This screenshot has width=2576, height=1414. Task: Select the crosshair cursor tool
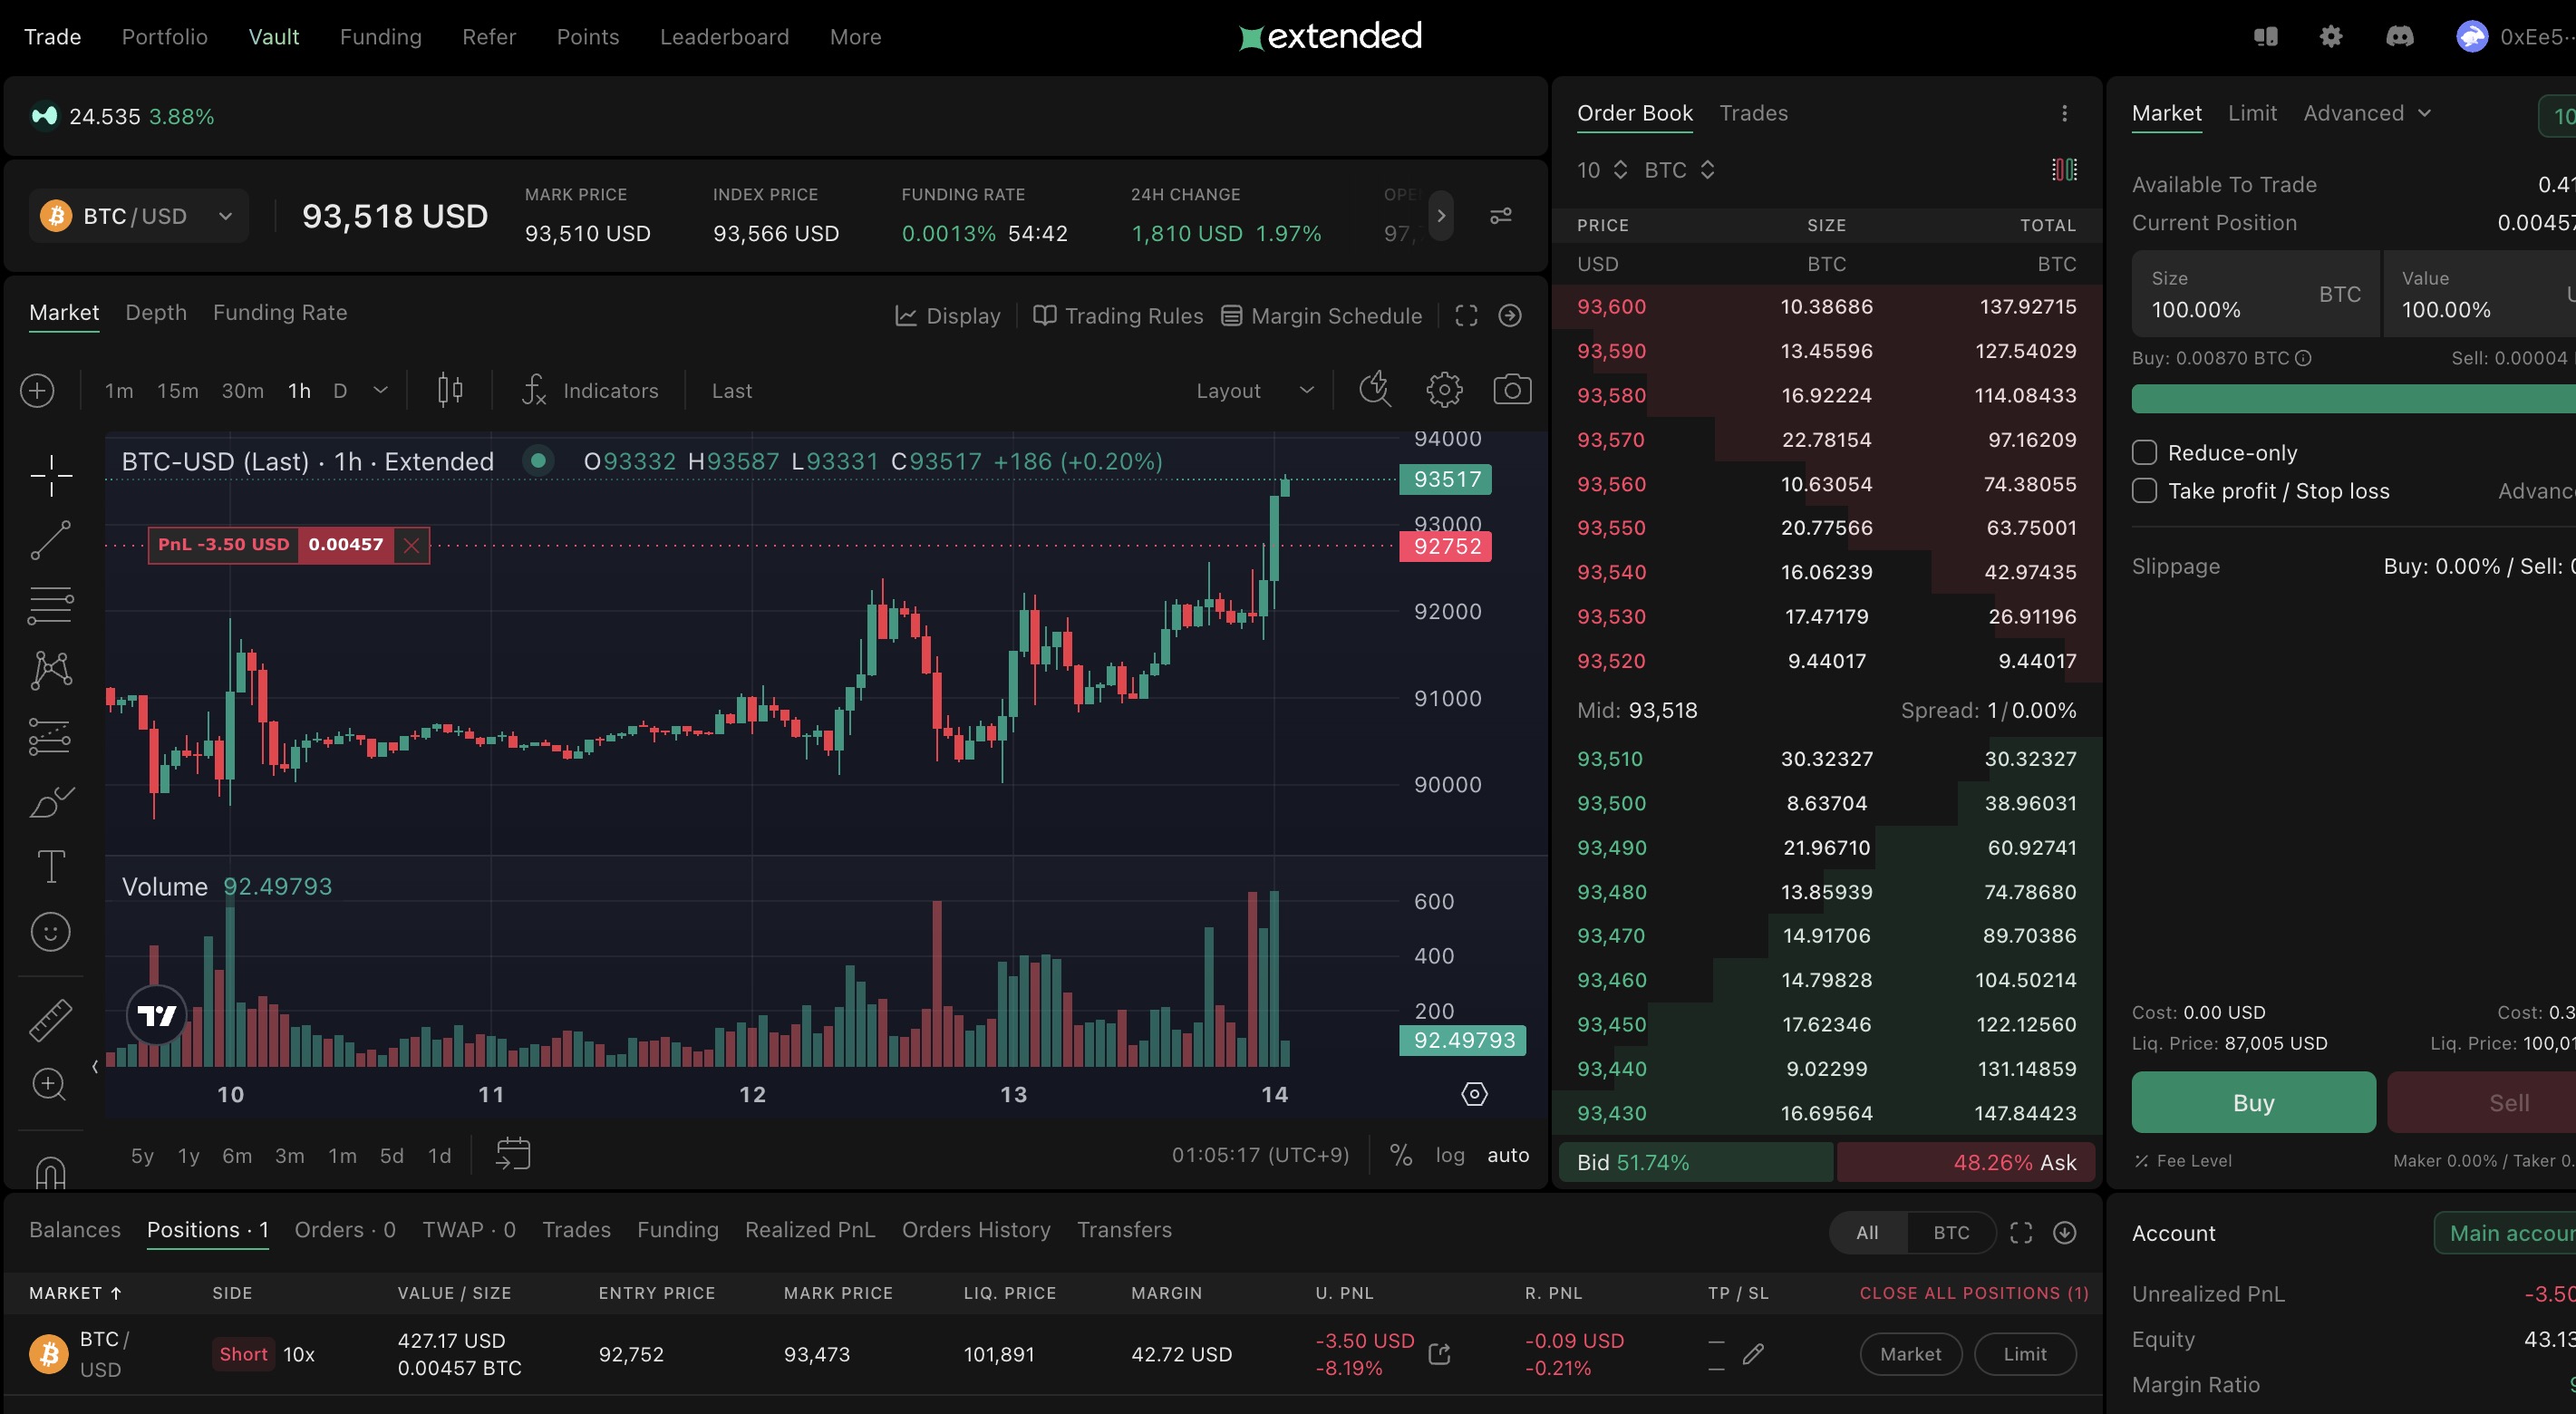pyautogui.click(x=50, y=475)
